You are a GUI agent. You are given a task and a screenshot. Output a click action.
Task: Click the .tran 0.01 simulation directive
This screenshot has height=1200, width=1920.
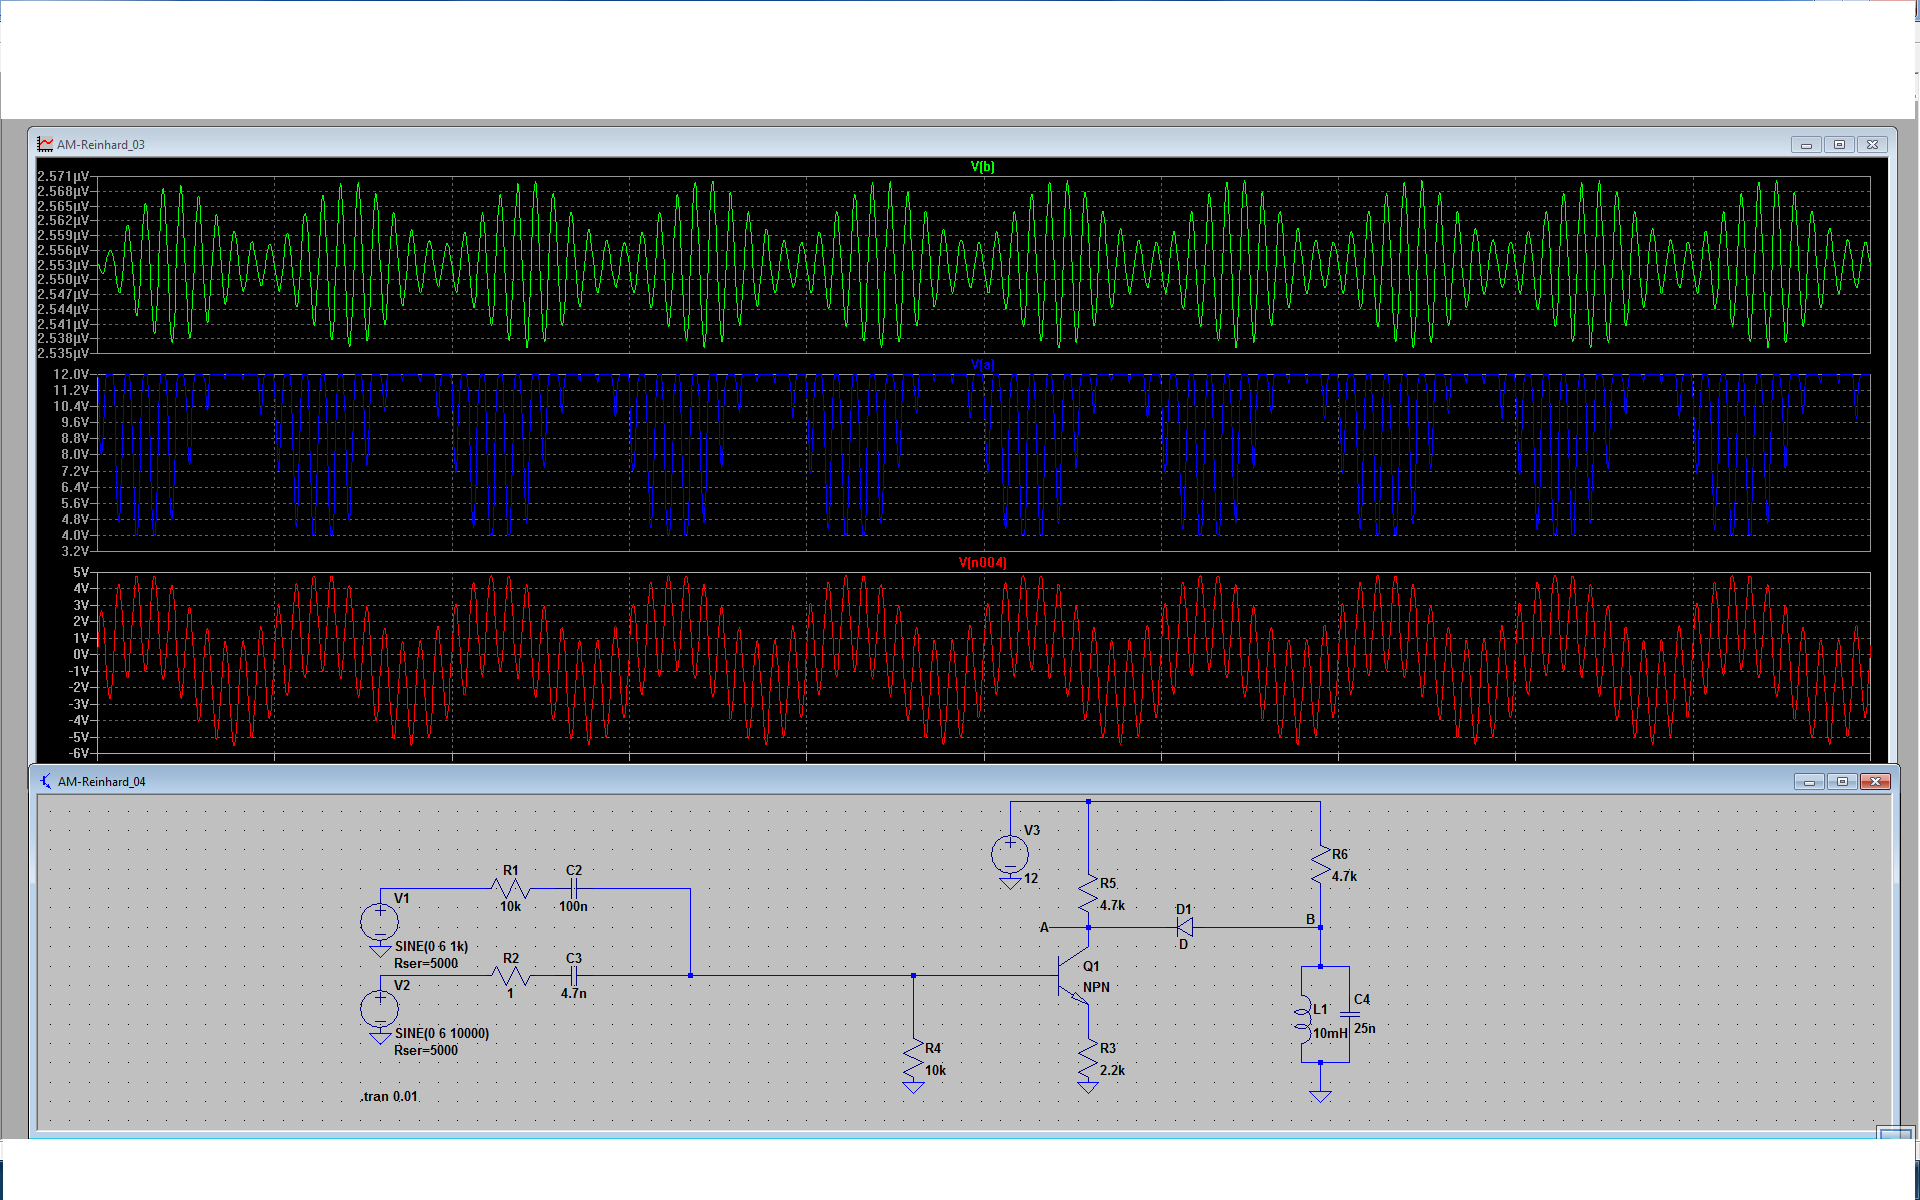[x=390, y=1097]
